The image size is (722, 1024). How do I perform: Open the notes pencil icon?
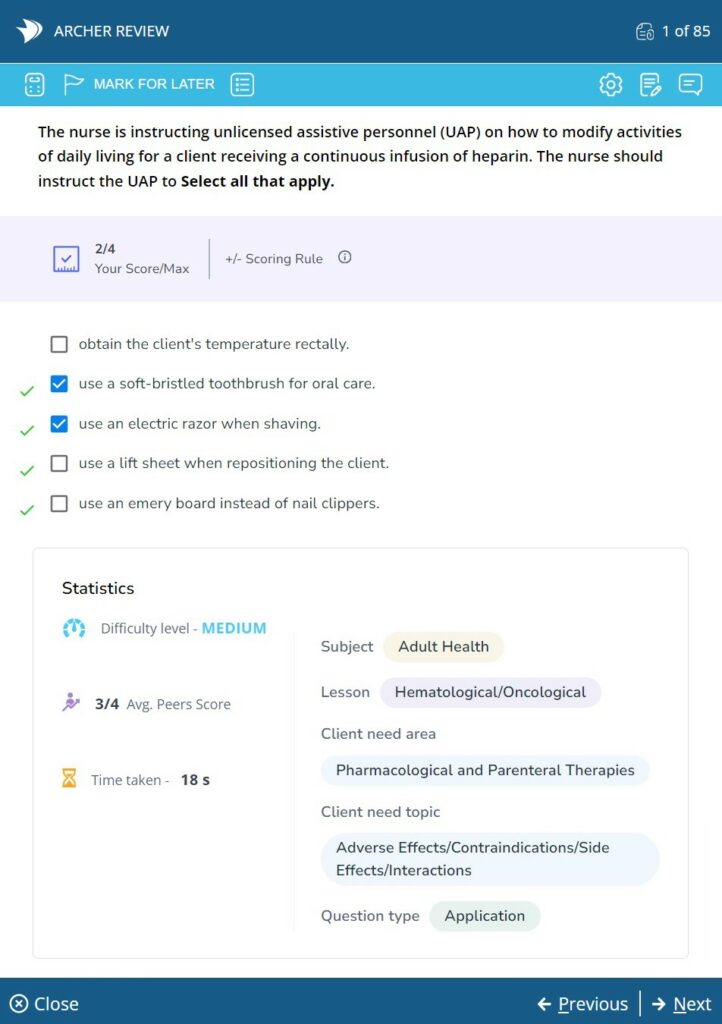pyautogui.click(x=650, y=85)
